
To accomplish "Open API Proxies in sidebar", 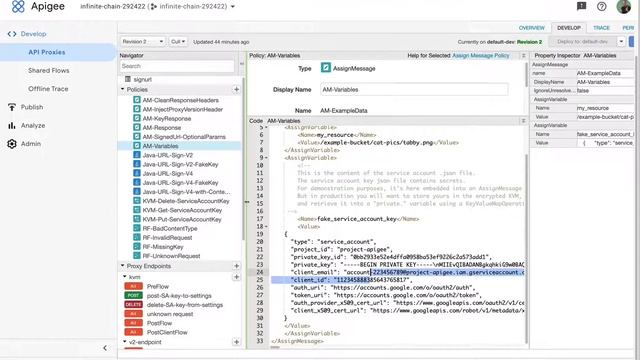I will [x=47, y=52].
